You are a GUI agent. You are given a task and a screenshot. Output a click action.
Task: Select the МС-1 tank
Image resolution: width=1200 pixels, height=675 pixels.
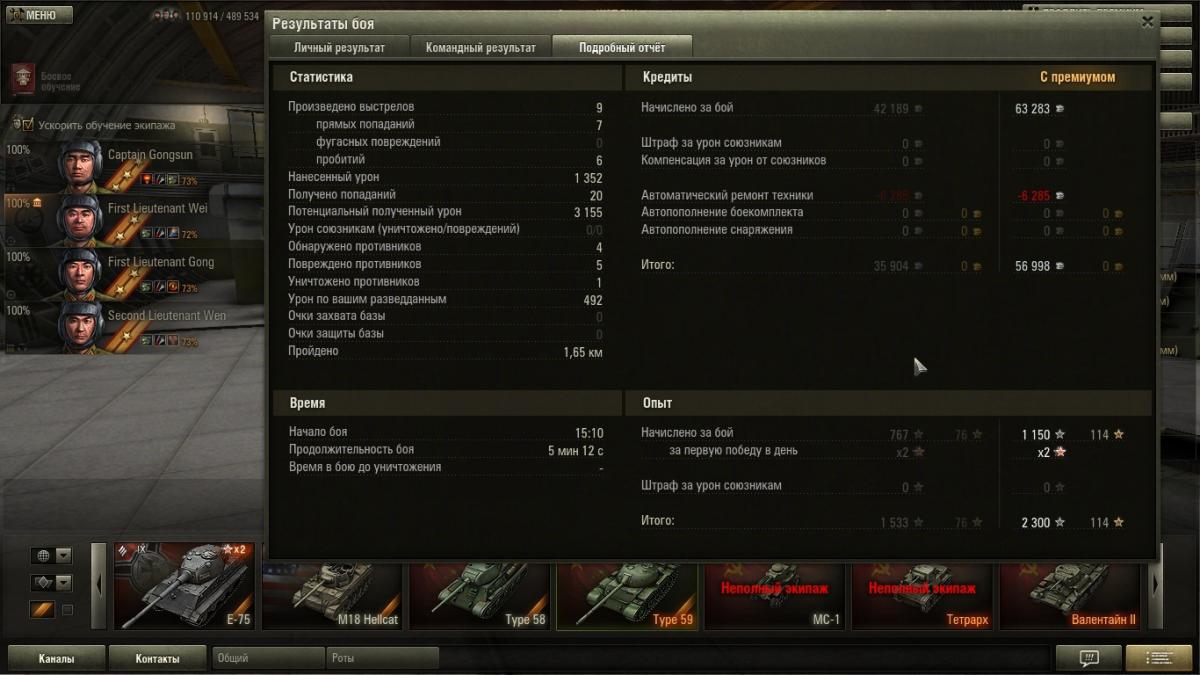point(775,596)
